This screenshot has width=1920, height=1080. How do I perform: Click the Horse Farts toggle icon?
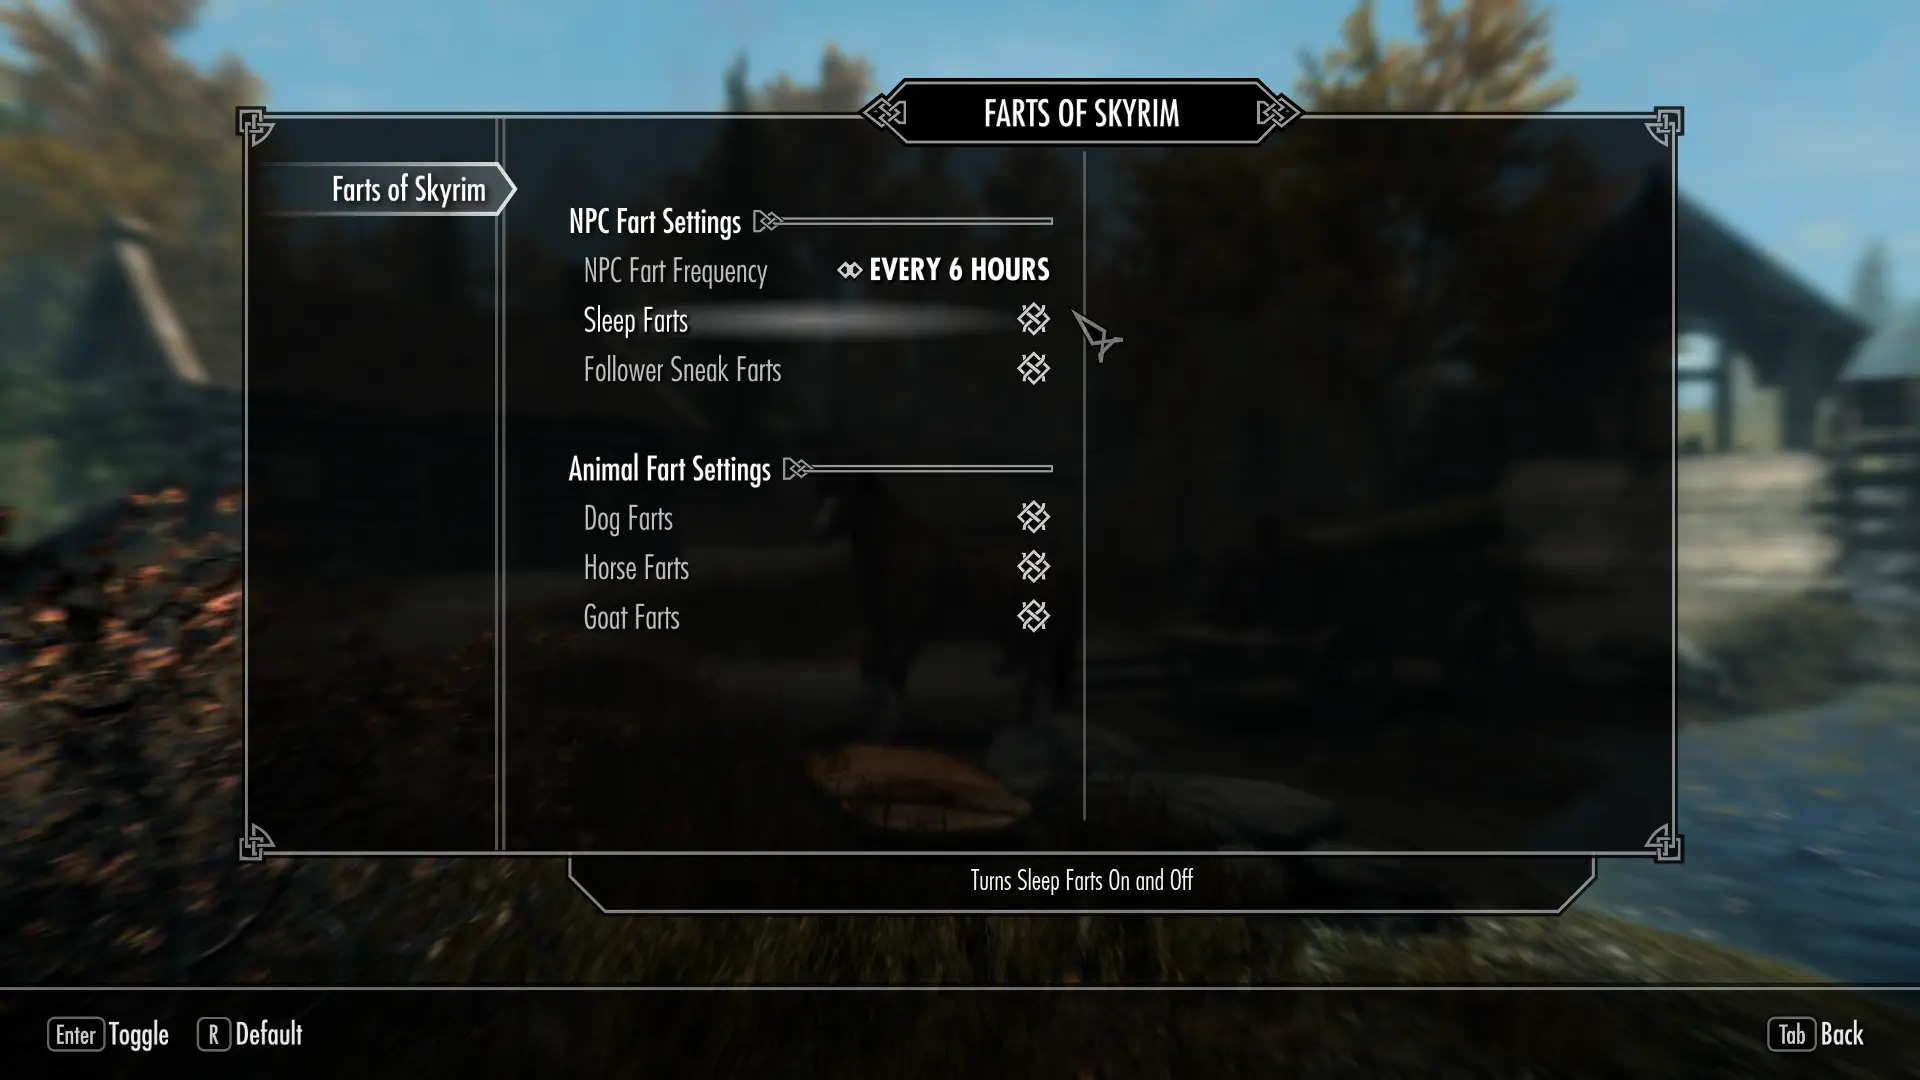1033,567
